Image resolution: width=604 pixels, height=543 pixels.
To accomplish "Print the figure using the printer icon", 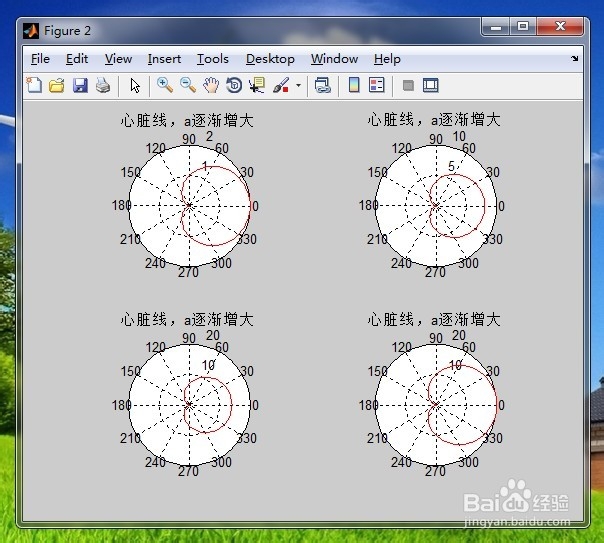I will point(103,85).
